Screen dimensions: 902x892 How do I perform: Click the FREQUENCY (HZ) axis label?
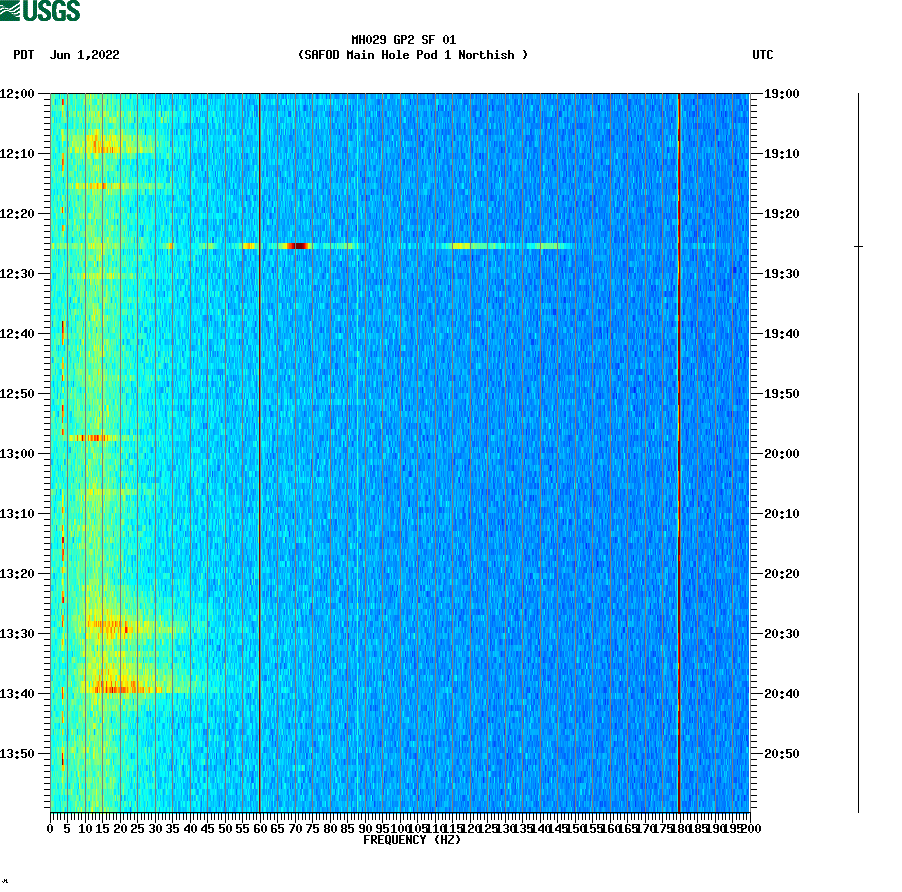coord(411,841)
